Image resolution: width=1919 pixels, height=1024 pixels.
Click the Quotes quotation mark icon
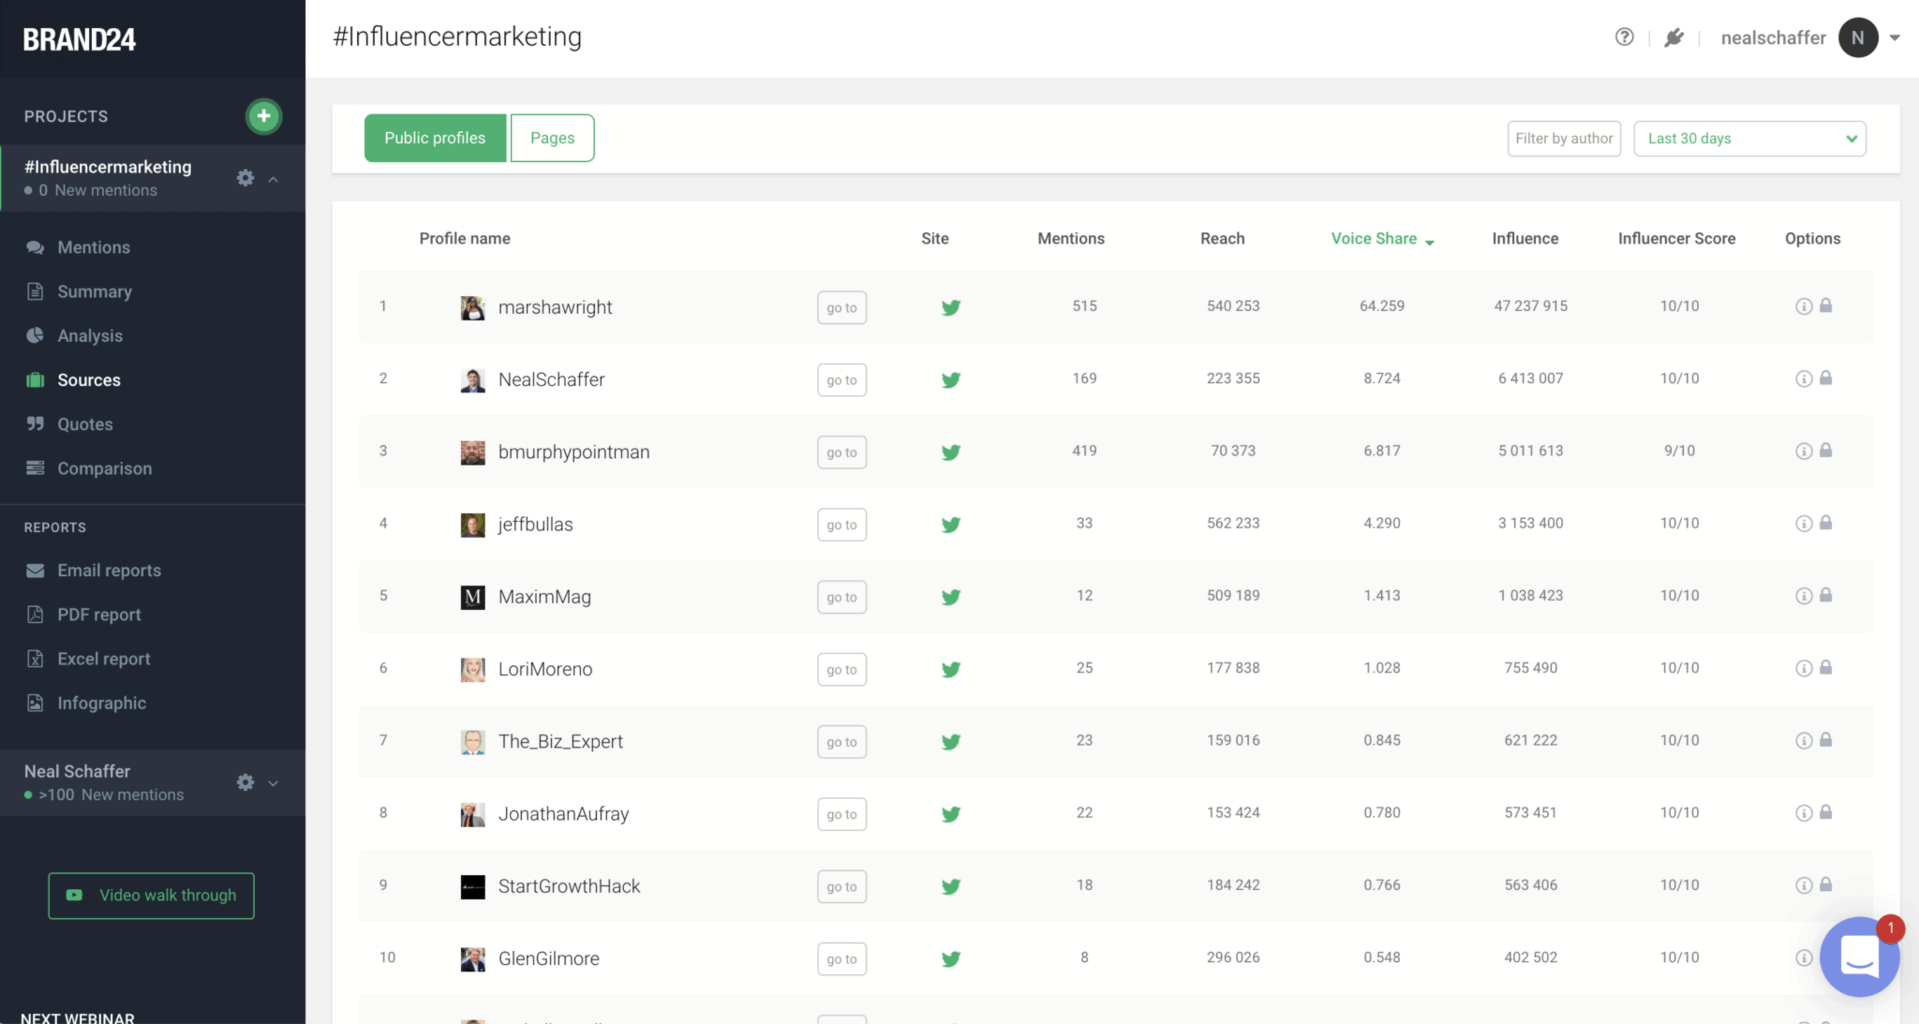35,423
